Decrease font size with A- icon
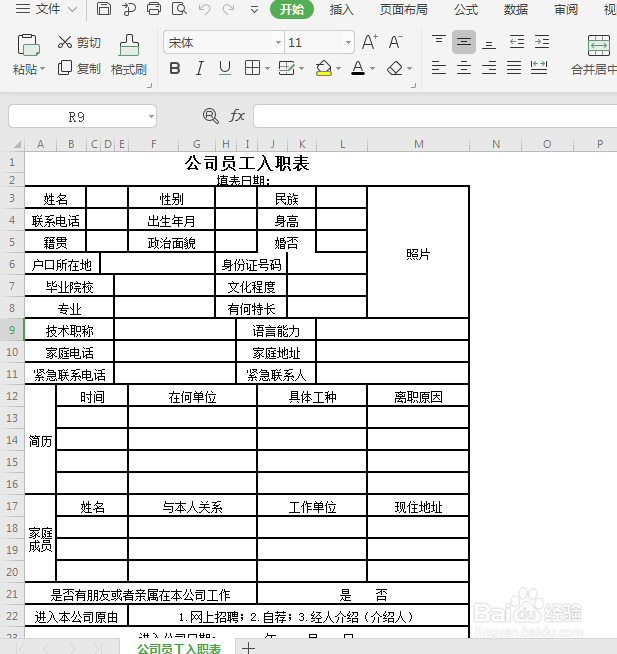 (395, 42)
